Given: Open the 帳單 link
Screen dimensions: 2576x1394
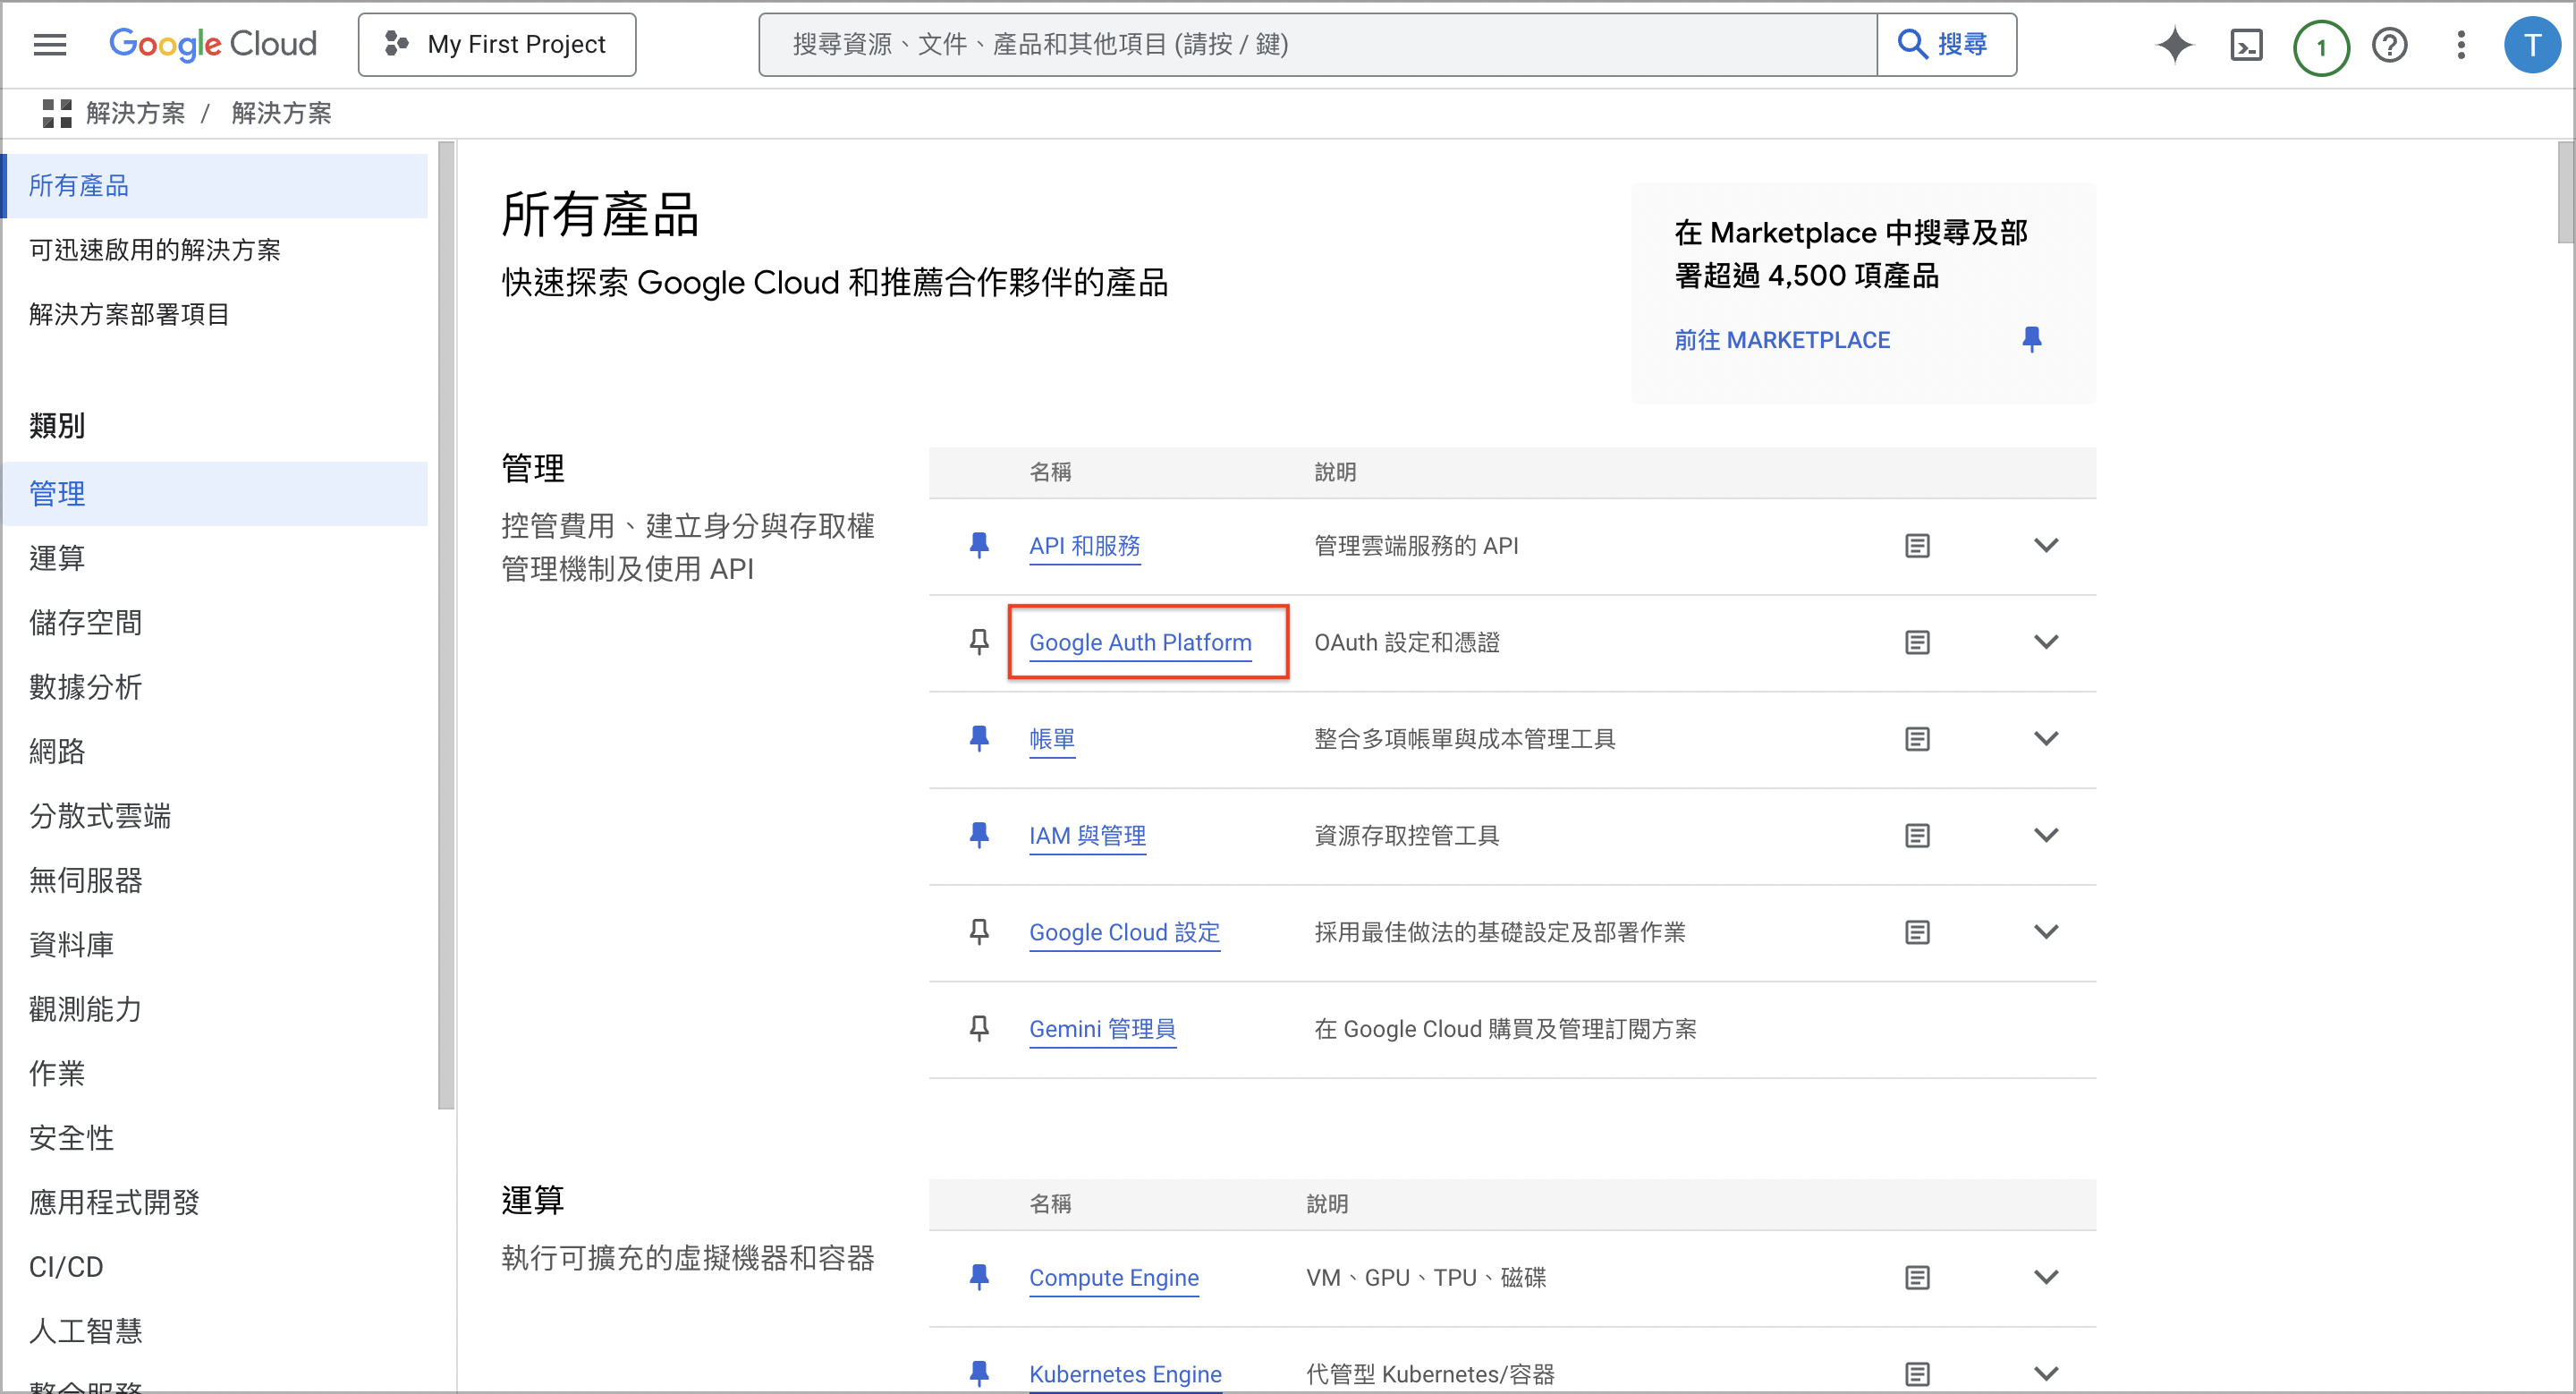Looking at the screenshot, I should click(x=1052, y=739).
